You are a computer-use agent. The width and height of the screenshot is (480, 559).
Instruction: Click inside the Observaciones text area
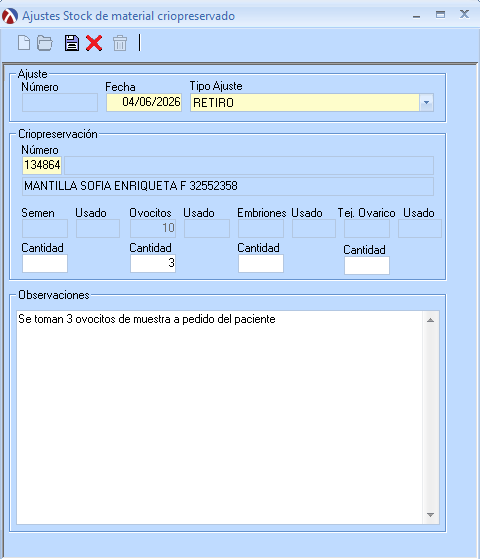point(220,417)
